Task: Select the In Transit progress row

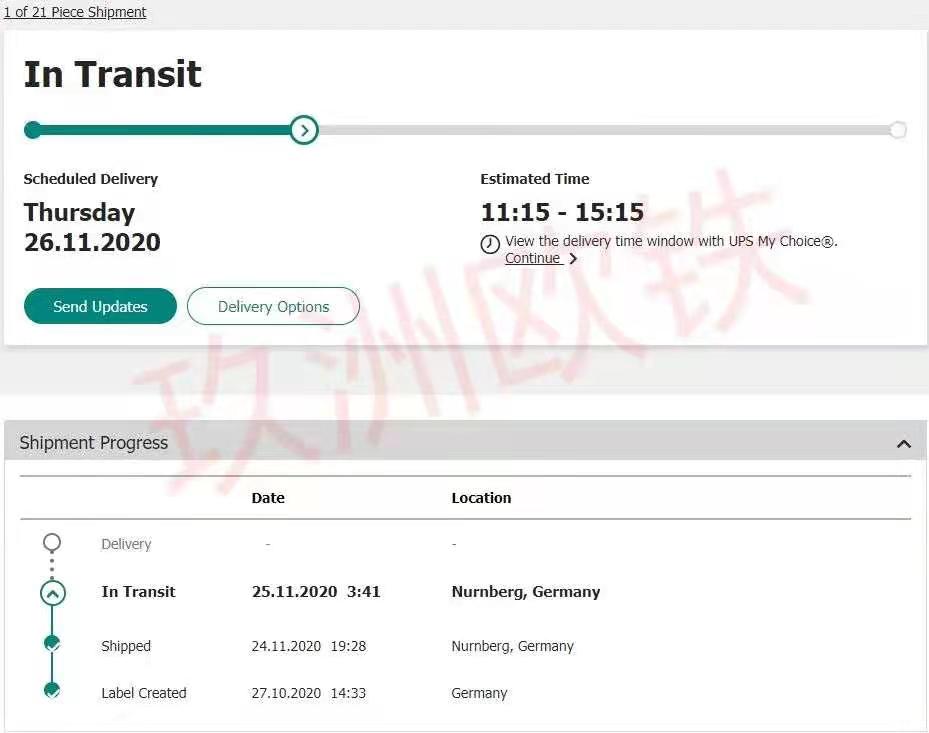Action: [138, 592]
